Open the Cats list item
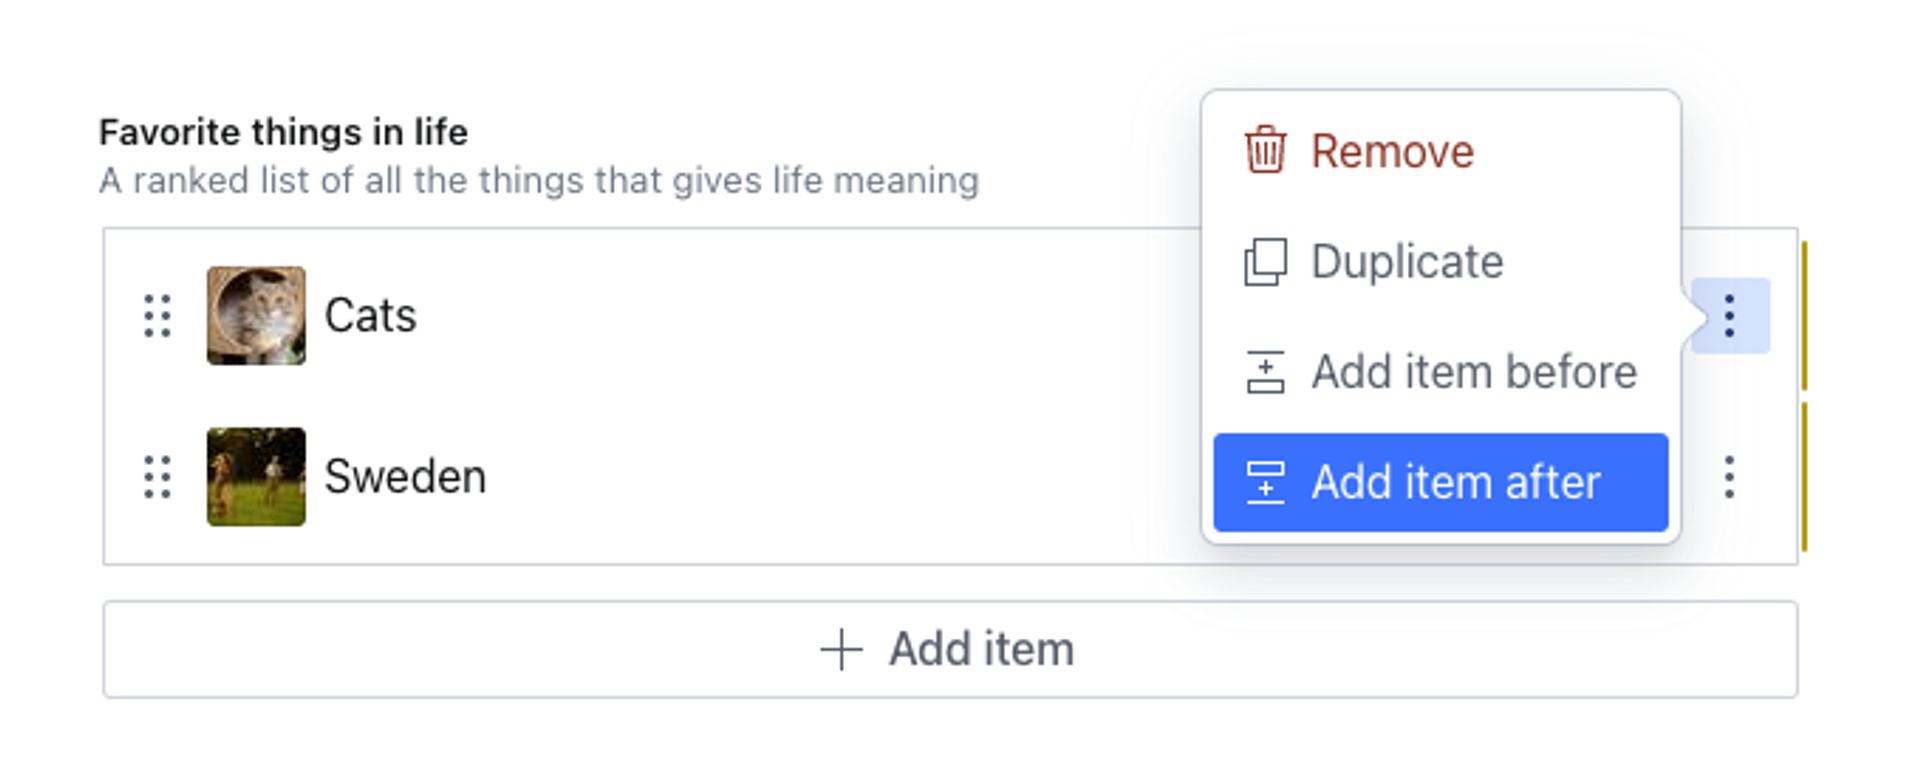The height and width of the screenshot is (783, 1920). (x=371, y=316)
